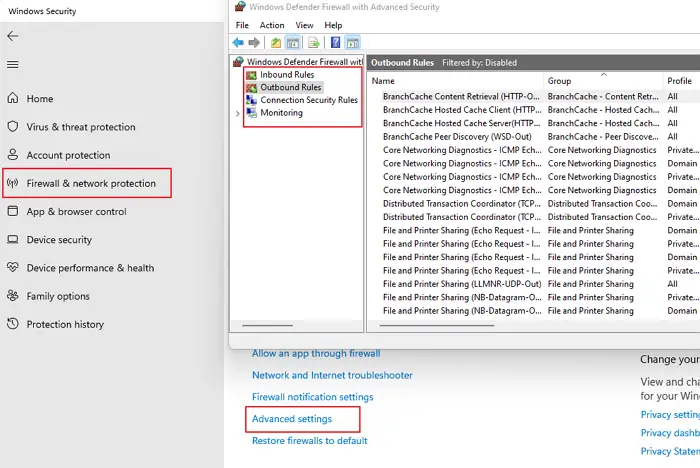Click the Up one level folder icon
This screenshot has width=700, height=468.
coord(276,43)
